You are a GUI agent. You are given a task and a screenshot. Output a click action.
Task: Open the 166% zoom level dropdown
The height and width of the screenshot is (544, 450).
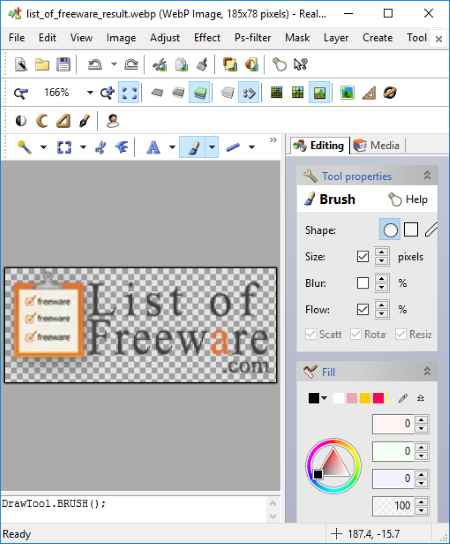pos(90,93)
